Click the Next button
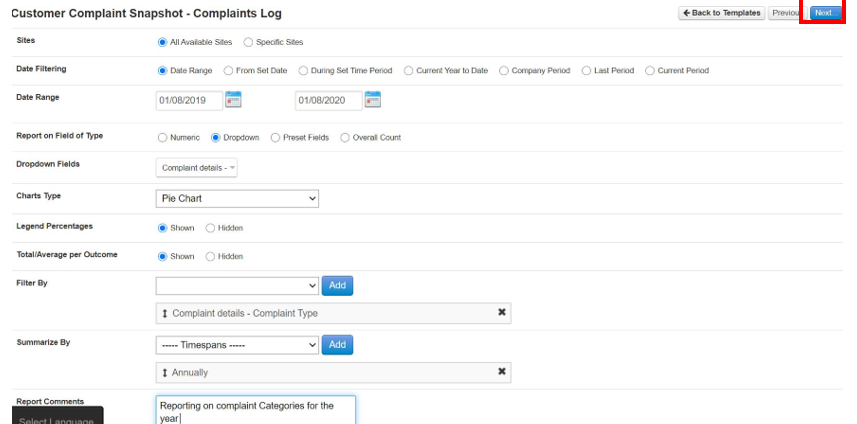The width and height of the screenshot is (857, 424). click(826, 13)
